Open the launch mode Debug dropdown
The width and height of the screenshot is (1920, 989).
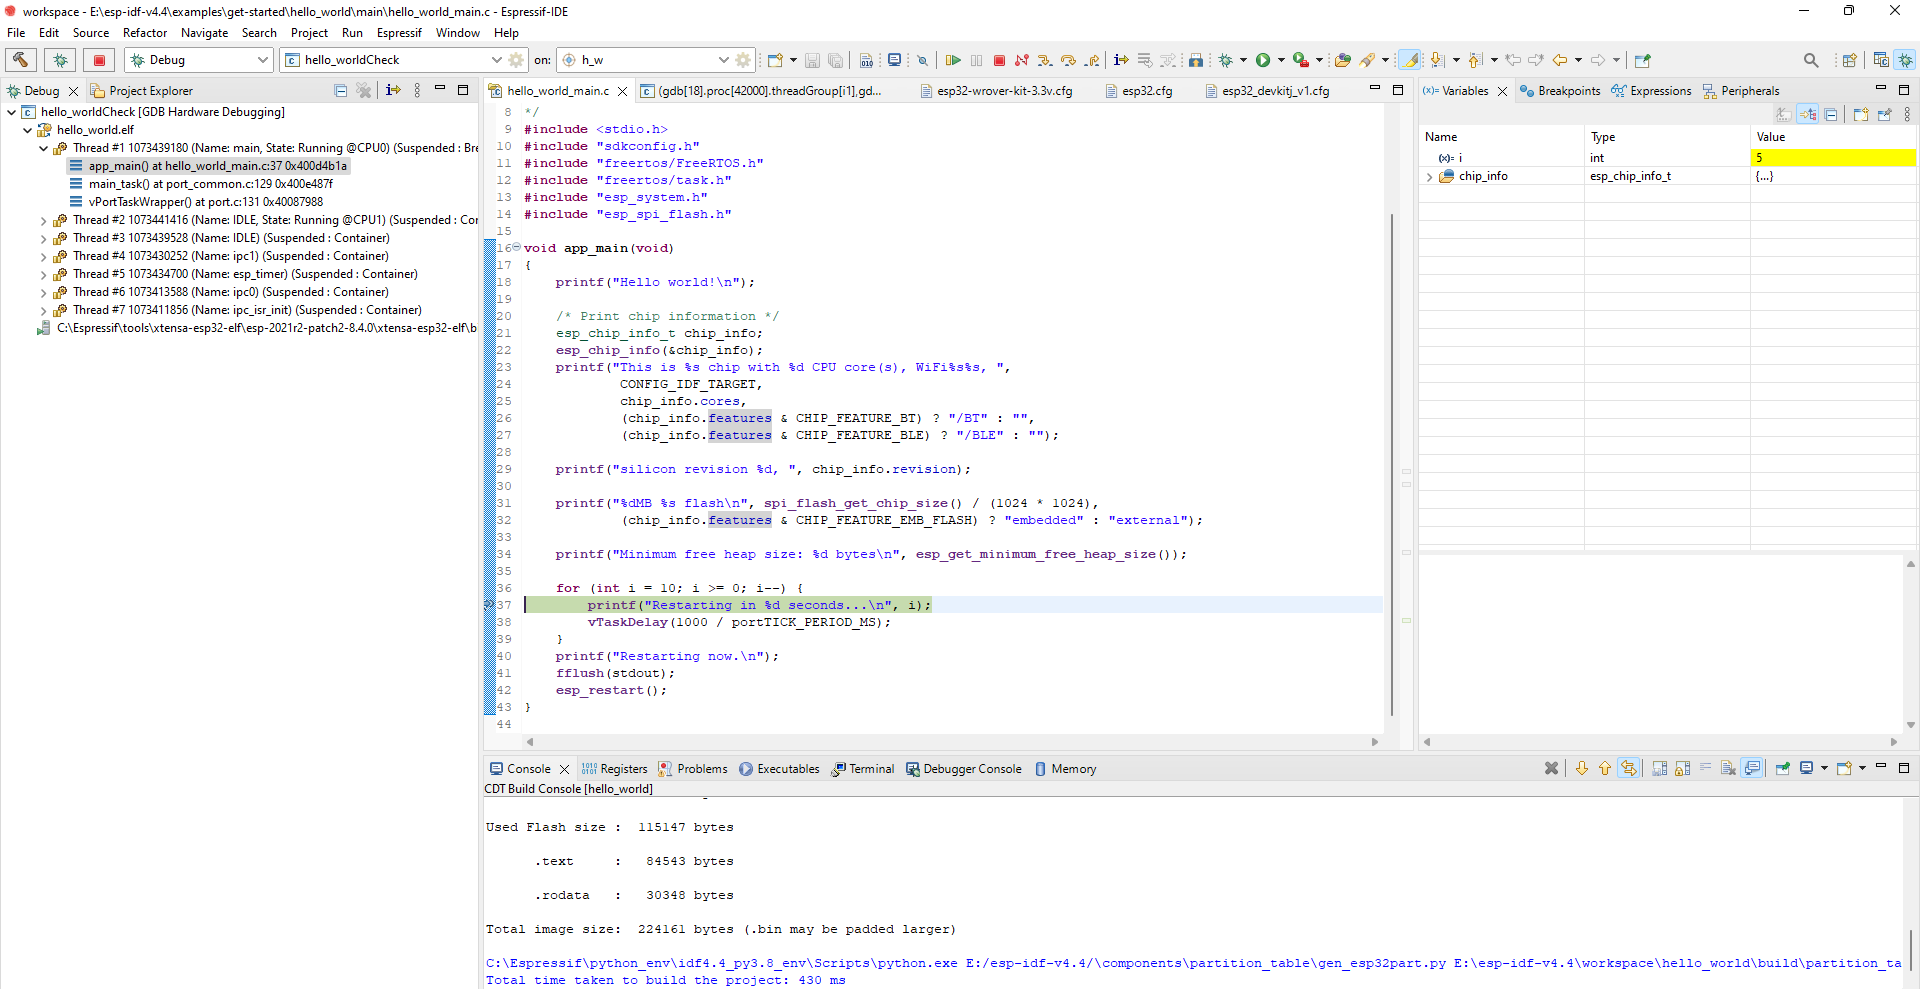pyautogui.click(x=198, y=60)
